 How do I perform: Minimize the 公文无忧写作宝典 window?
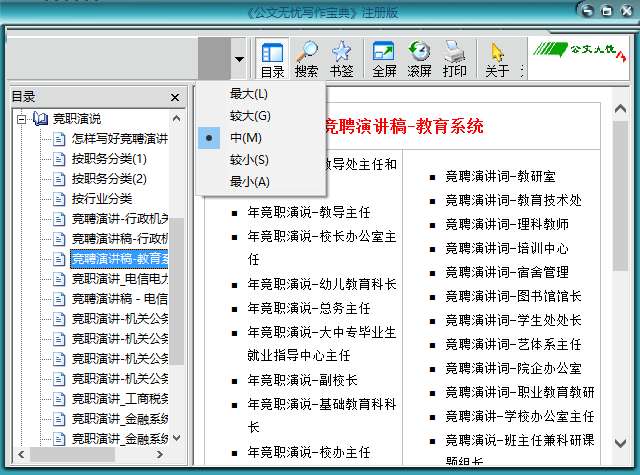point(588,11)
